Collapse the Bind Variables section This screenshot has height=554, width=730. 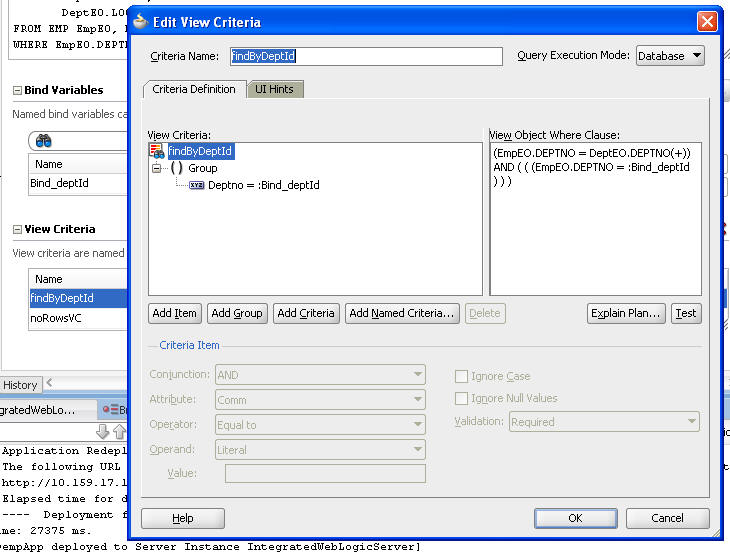click(17, 90)
